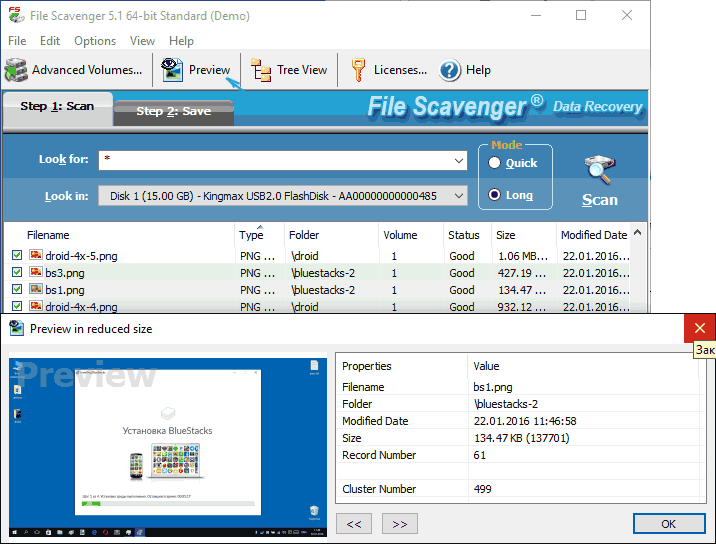Open Licenses key icon
Viewport: 716px width, 544px height.
357,70
